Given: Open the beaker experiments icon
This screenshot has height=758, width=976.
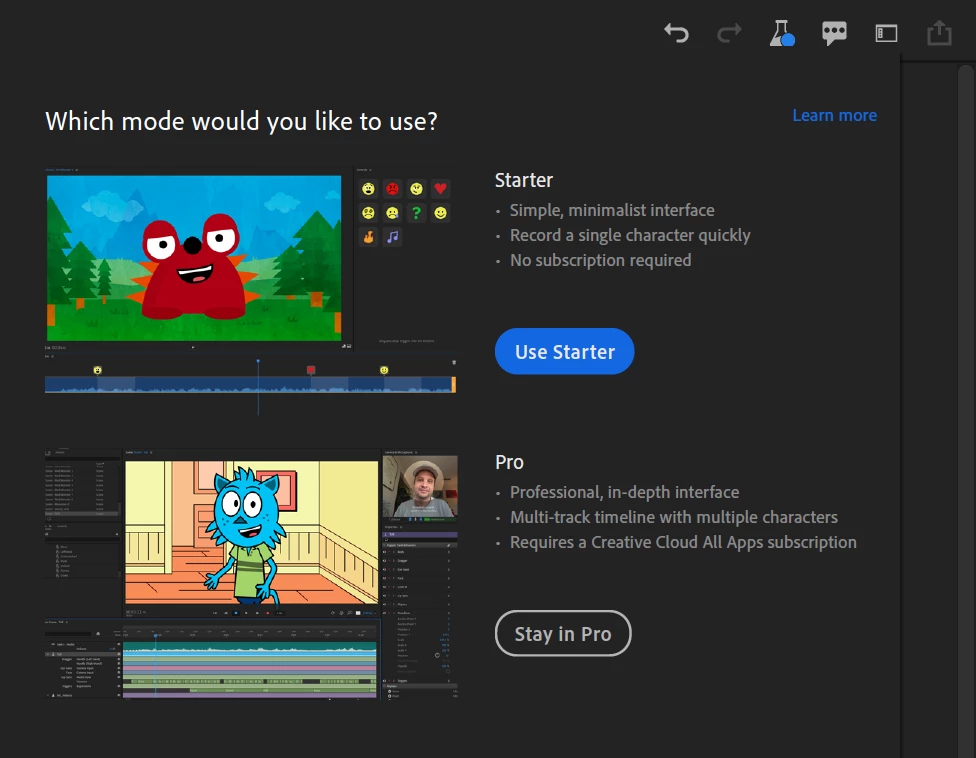Looking at the screenshot, I should pos(781,33).
